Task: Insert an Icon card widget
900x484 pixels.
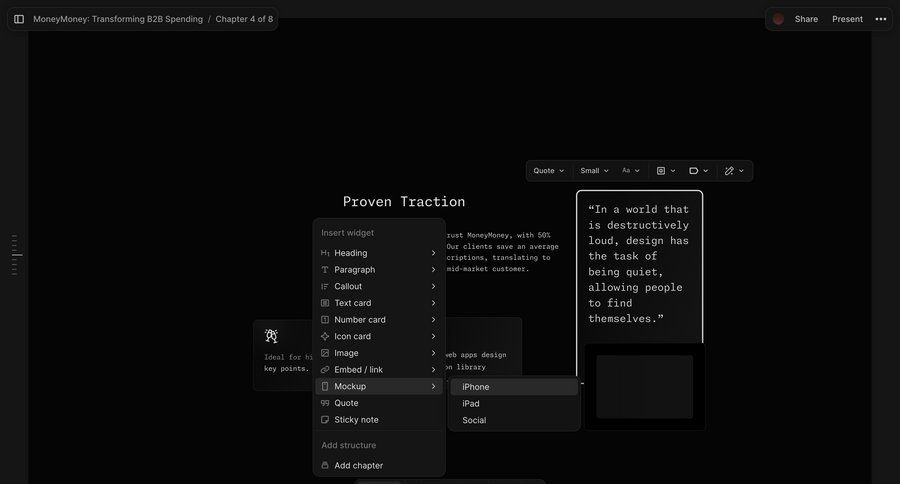Action: 379,336
